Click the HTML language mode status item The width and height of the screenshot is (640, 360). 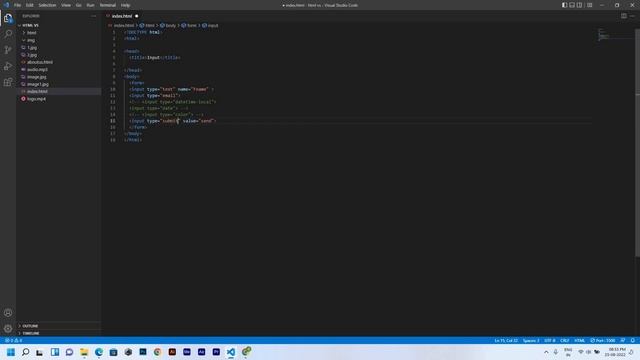[580, 340]
